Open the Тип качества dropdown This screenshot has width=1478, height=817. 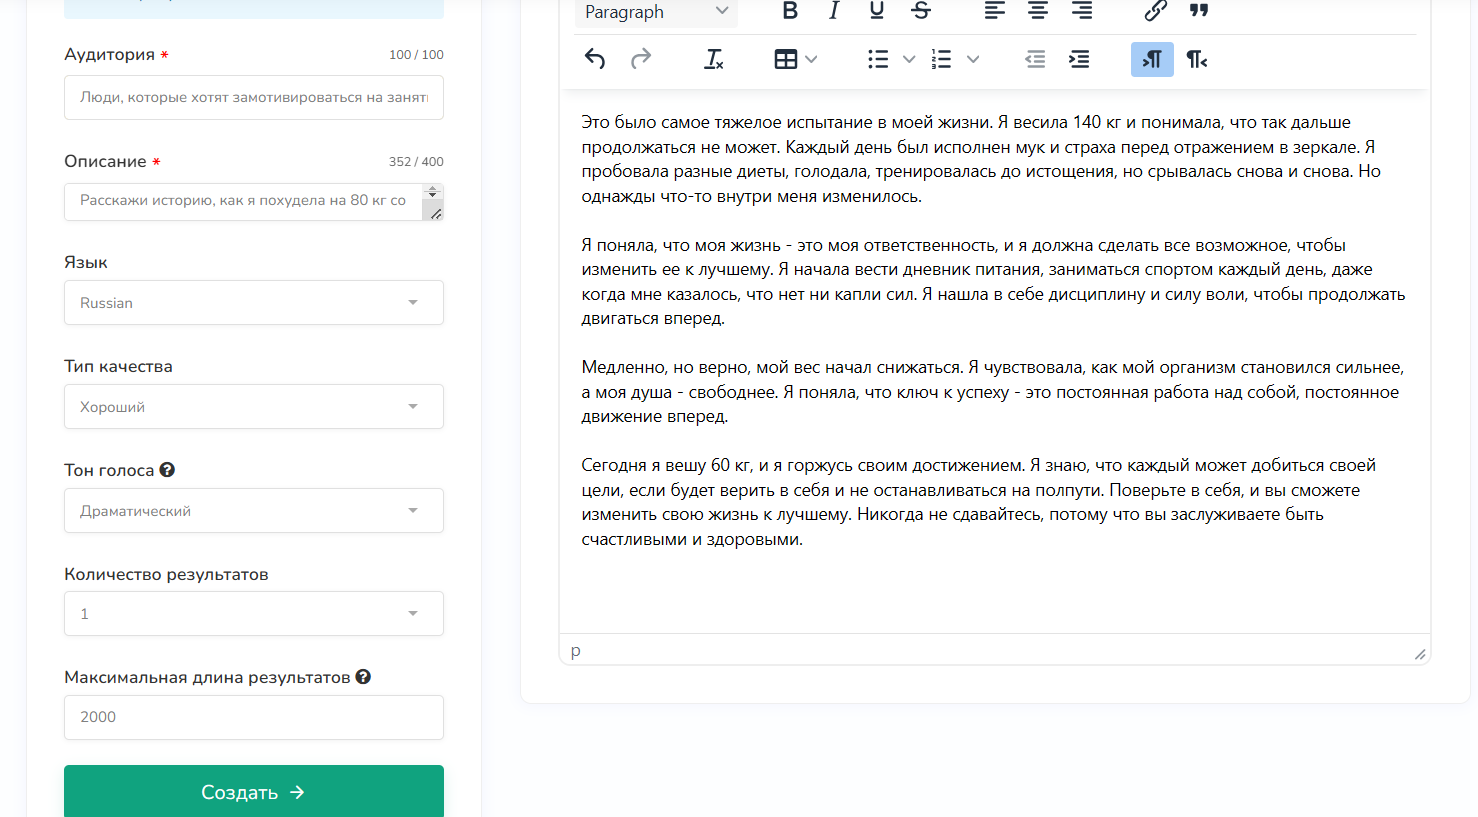coord(254,407)
